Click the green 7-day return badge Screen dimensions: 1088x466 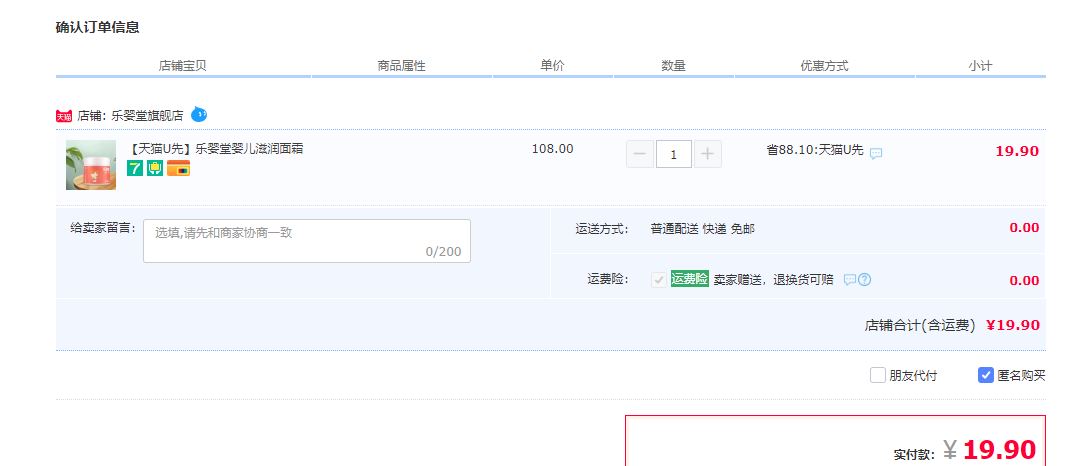click(x=135, y=168)
